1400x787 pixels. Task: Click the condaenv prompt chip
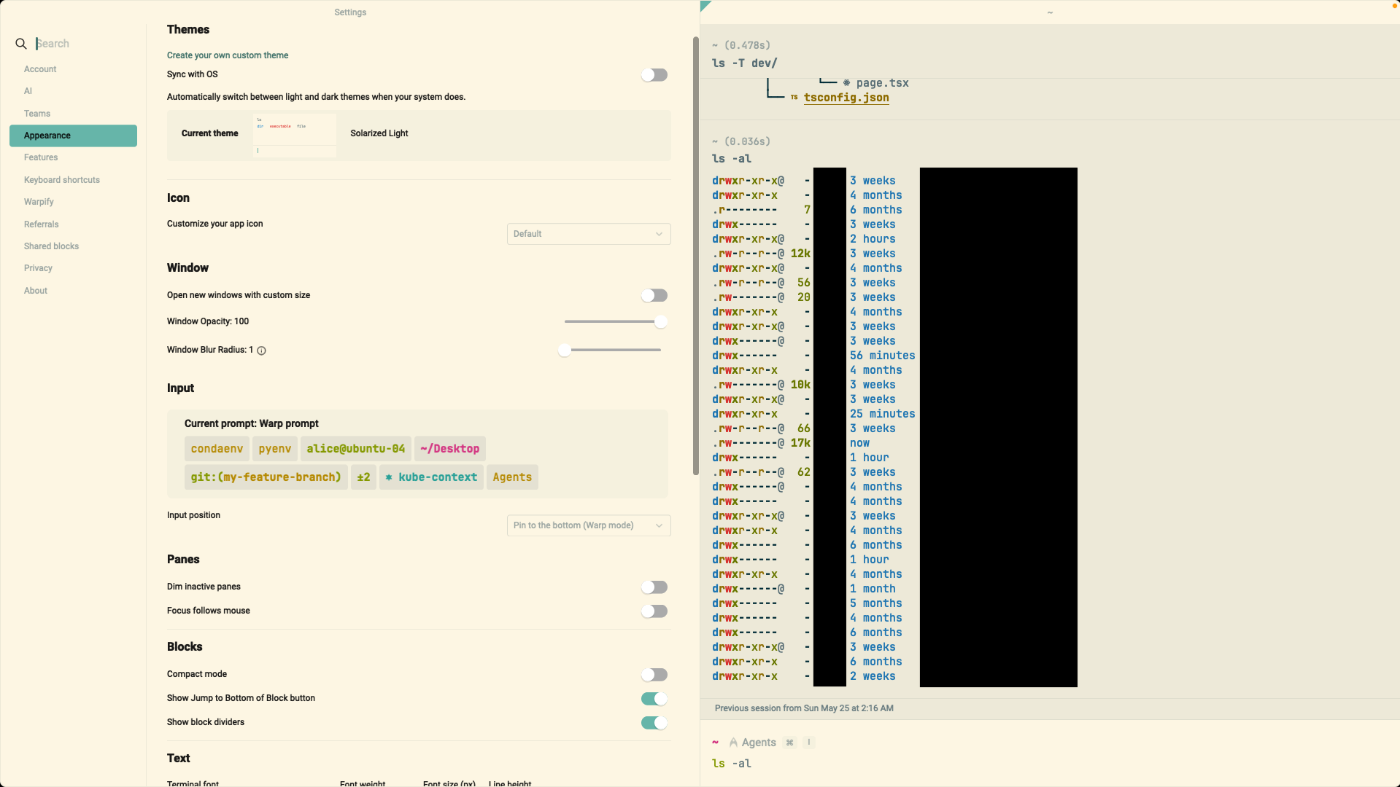tap(217, 449)
